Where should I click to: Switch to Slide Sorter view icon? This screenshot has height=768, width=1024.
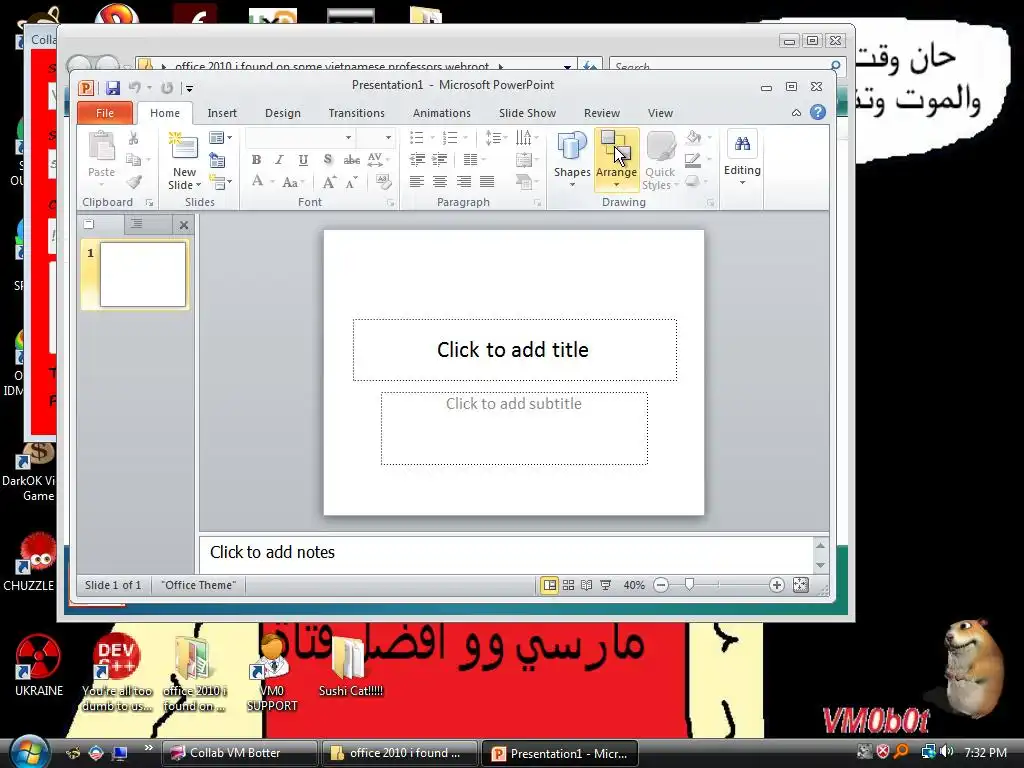(569, 585)
